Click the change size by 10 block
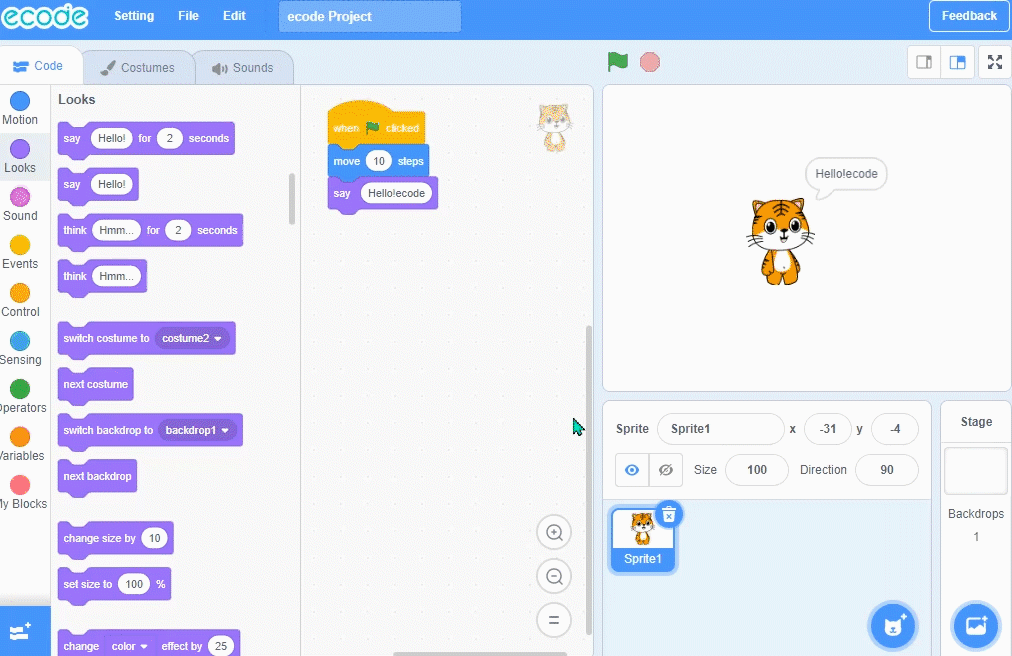 pyautogui.click(x=116, y=538)
